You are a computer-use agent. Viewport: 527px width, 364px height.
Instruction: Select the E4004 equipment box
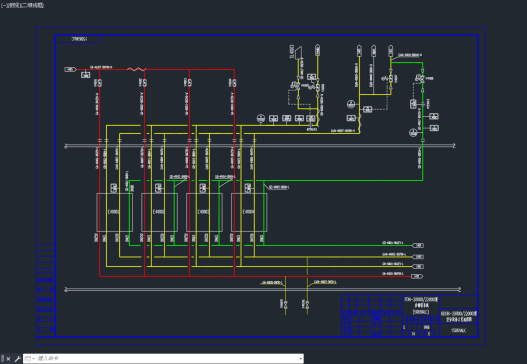pos(249,212)
